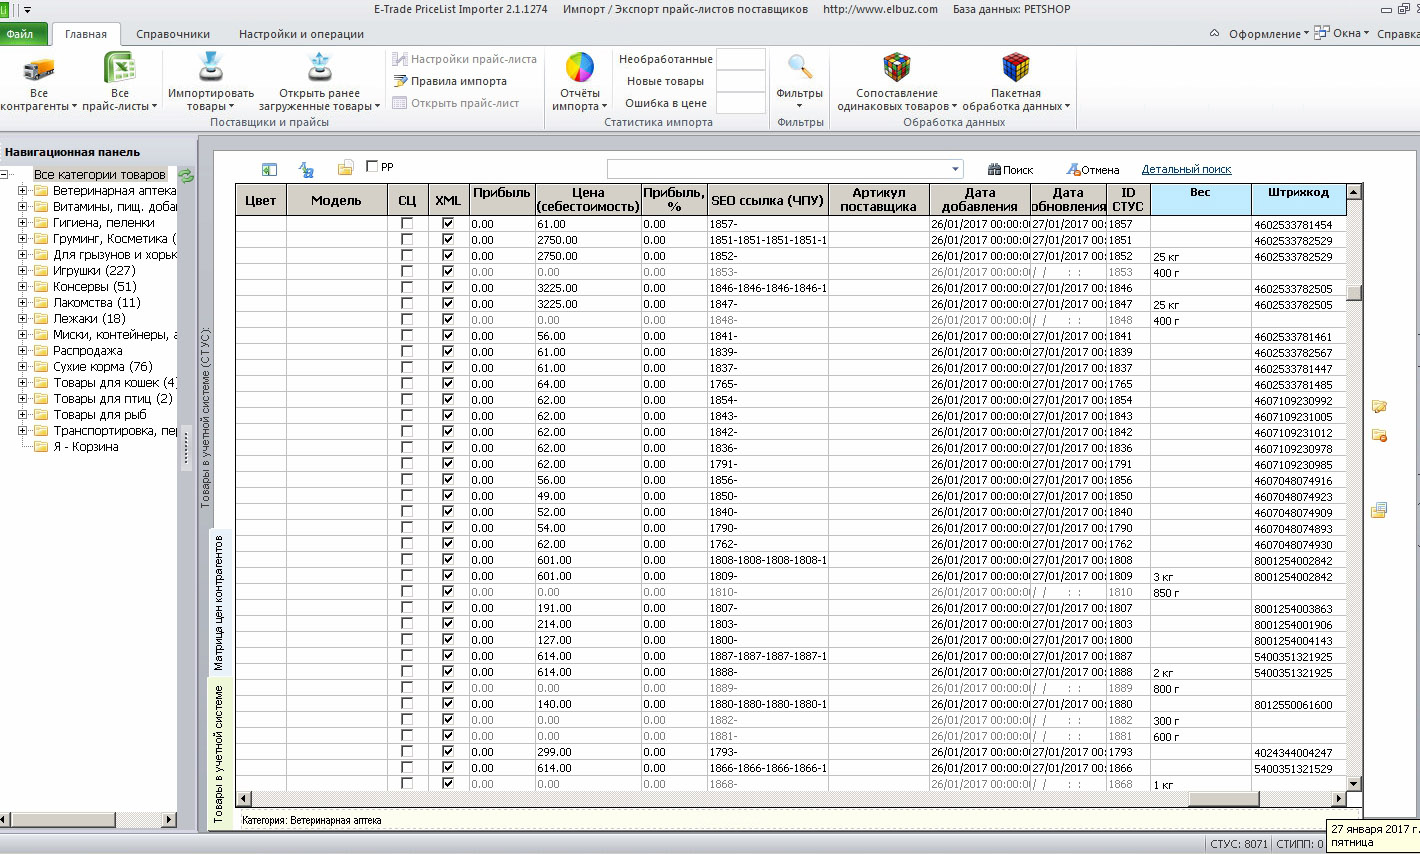Click the top yellow folder icon on the right edge
The width and height of the screenshot is (1420, 854).
tap(1379, 406)
